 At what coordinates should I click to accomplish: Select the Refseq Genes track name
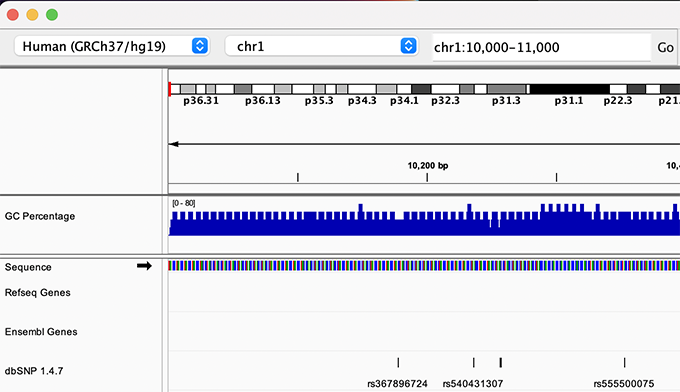(38, 293)
